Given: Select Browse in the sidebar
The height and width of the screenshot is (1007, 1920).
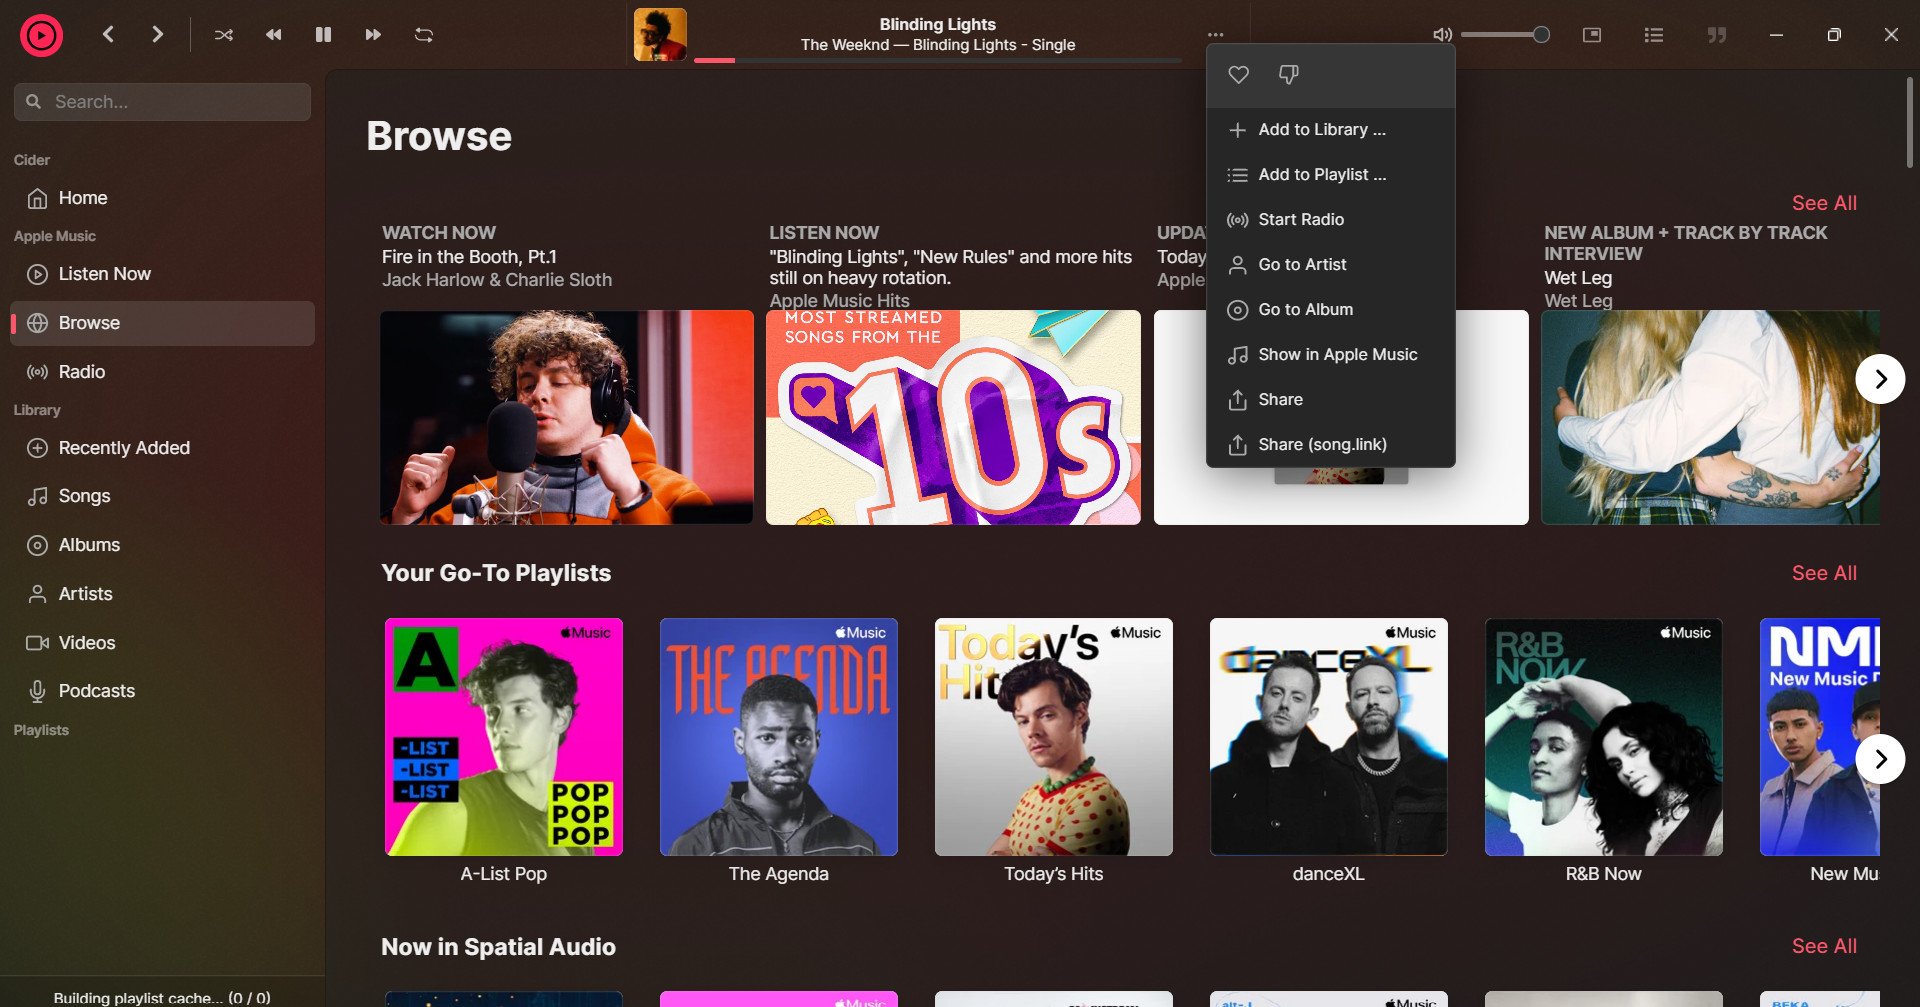Looking at the screenshot, I should [x=162, y=323].
